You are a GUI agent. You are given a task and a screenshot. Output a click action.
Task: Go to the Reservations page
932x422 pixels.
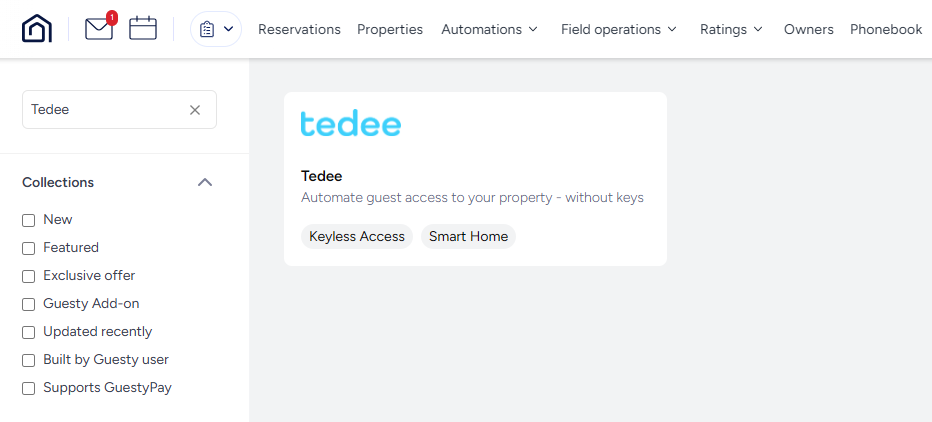[x=299, y=29]
